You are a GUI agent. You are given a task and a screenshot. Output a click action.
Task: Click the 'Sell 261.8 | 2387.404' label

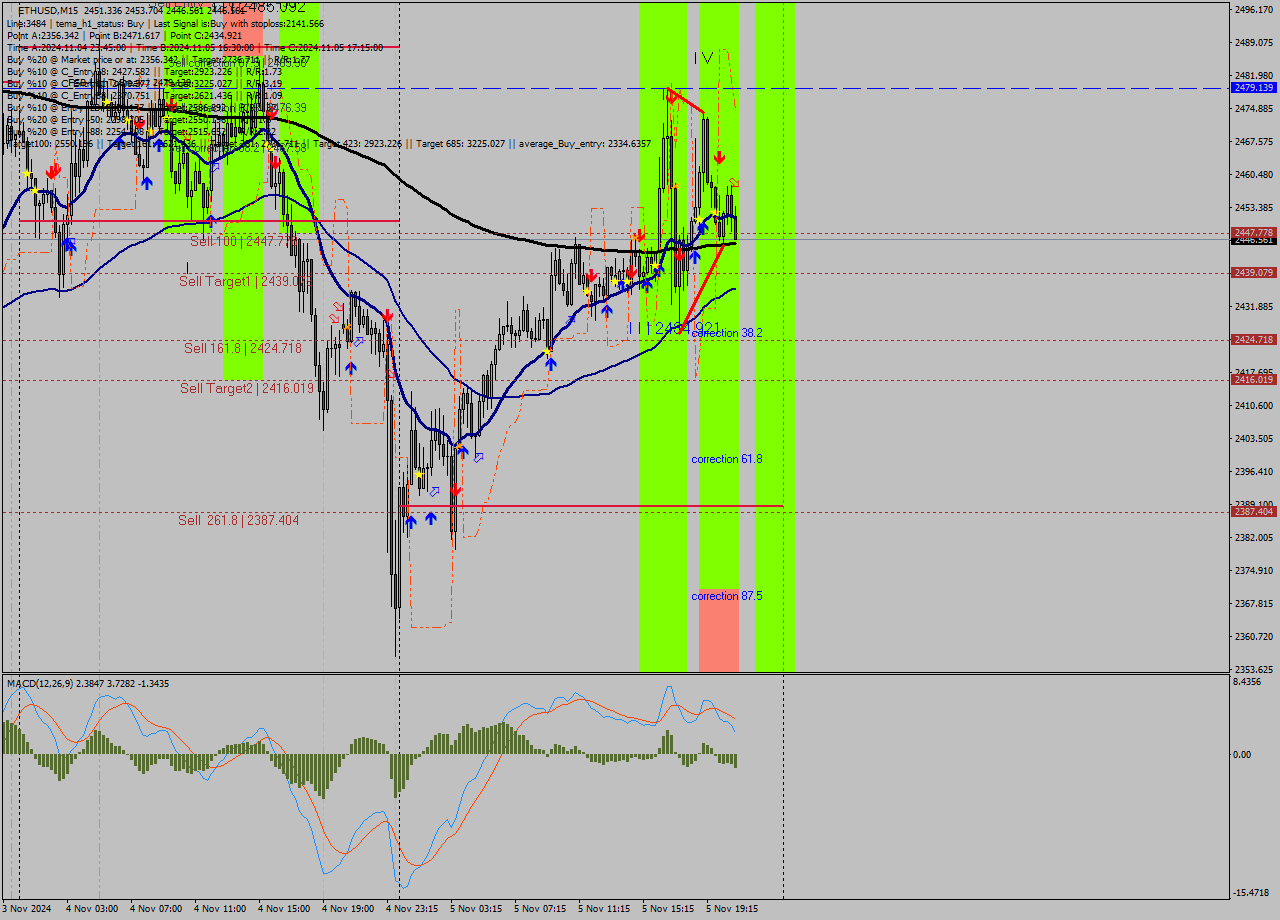point(238,520)
